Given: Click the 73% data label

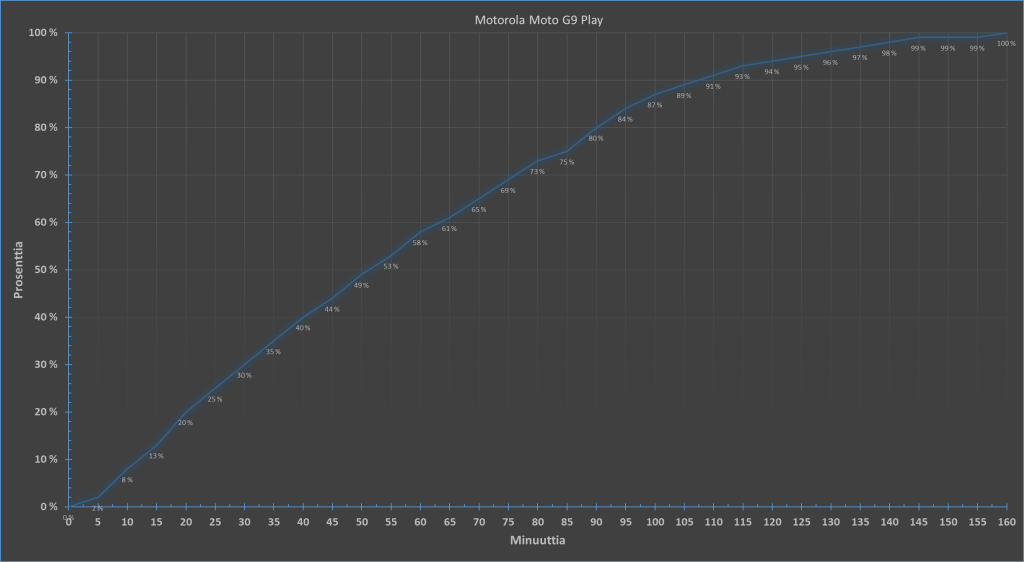Looking at the screenshot, I should (x=537, y=172).
